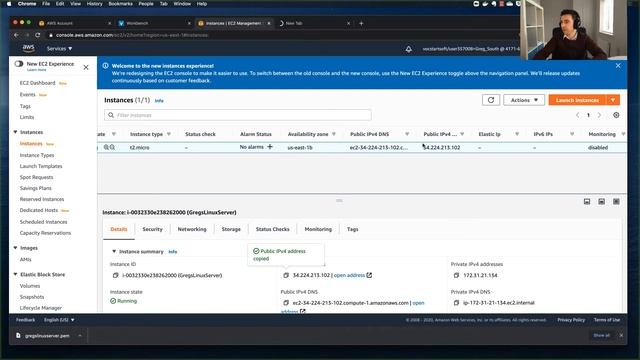The image size is (640, 360).
Task: Copy the Public IPv4 DNS name
Action: coord(286,303)
